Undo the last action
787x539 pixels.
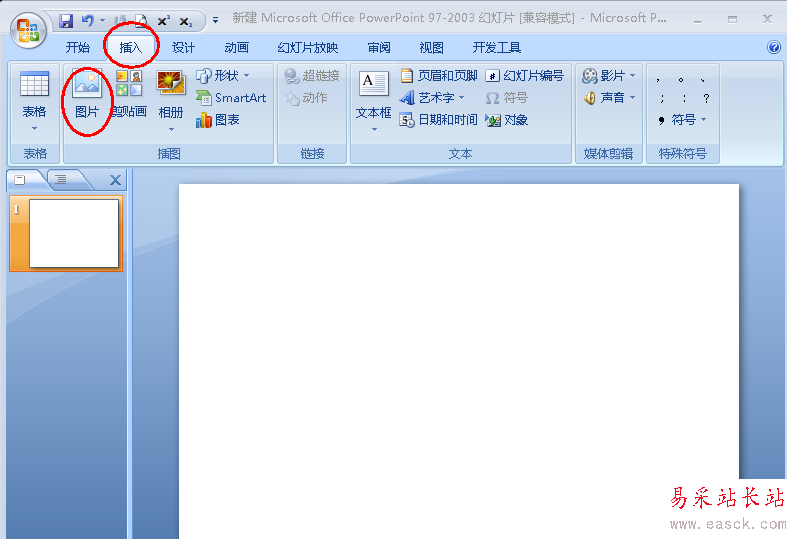click(x=88, y=21)
